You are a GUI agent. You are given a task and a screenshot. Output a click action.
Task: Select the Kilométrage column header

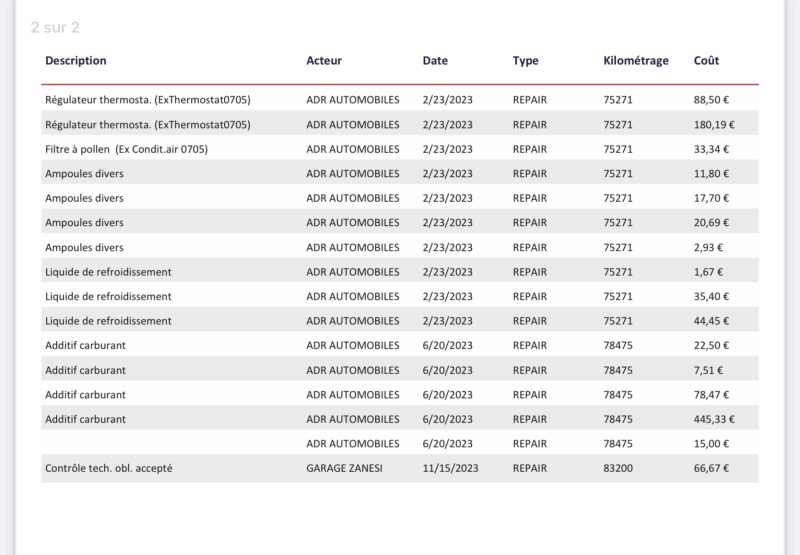[x=636, y=61]
